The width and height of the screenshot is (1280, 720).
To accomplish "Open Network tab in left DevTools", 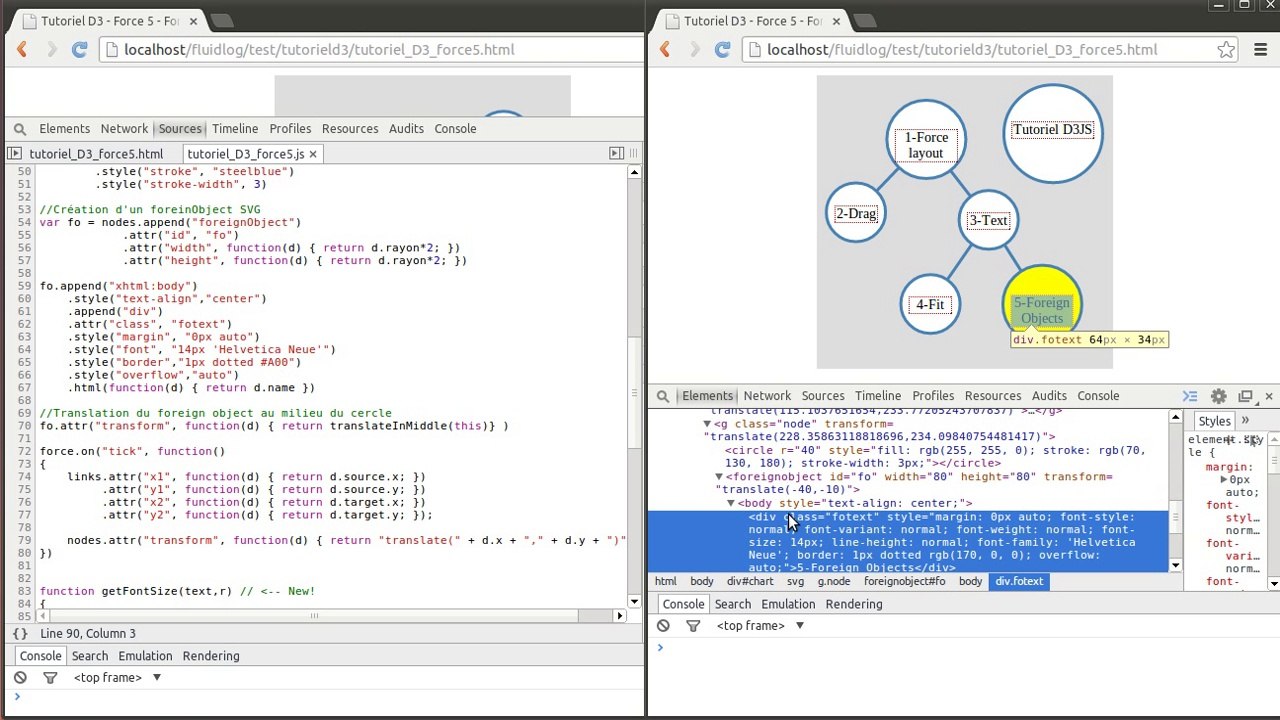I will (124, 129).
